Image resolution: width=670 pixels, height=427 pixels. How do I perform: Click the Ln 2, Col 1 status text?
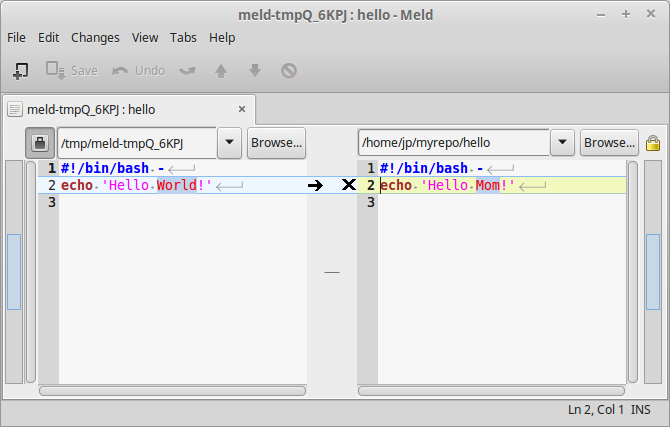[596, 409]
